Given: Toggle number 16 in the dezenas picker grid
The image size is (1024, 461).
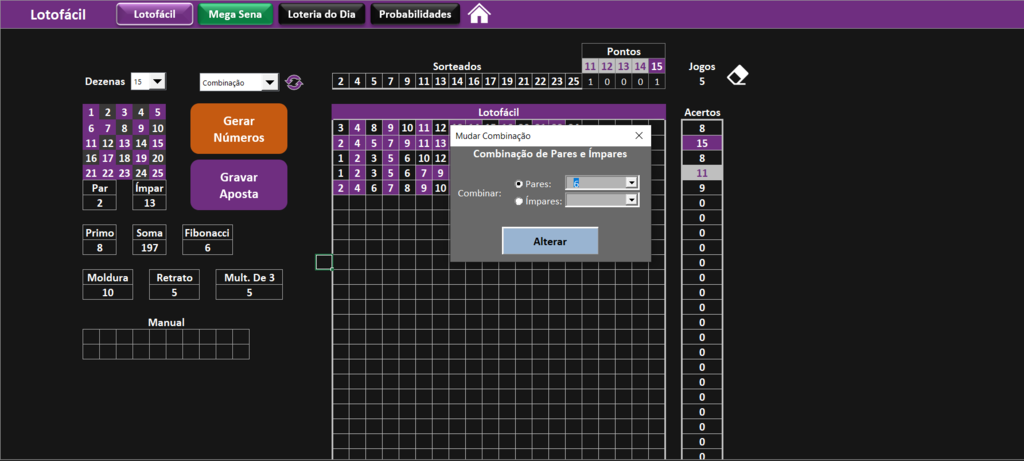Looking at the screenshot, I should (91, 158).
